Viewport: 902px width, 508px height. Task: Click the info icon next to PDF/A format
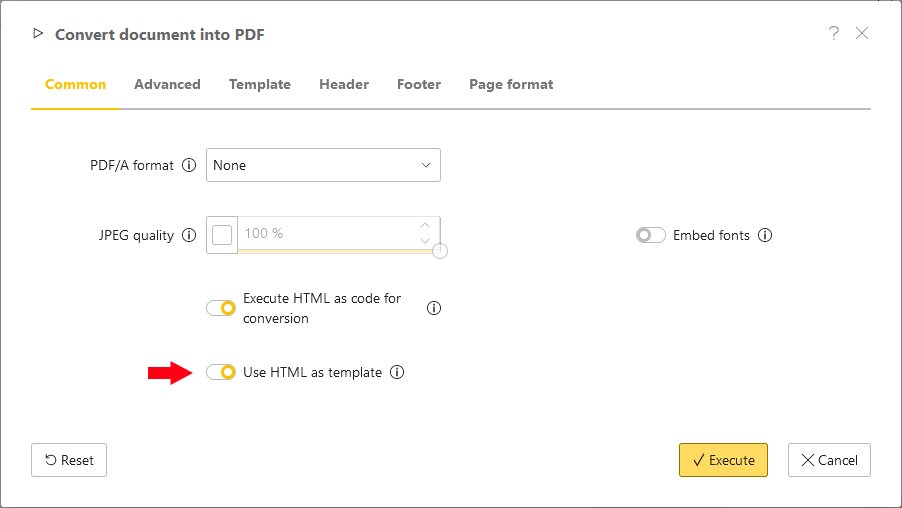click(189, 166)
